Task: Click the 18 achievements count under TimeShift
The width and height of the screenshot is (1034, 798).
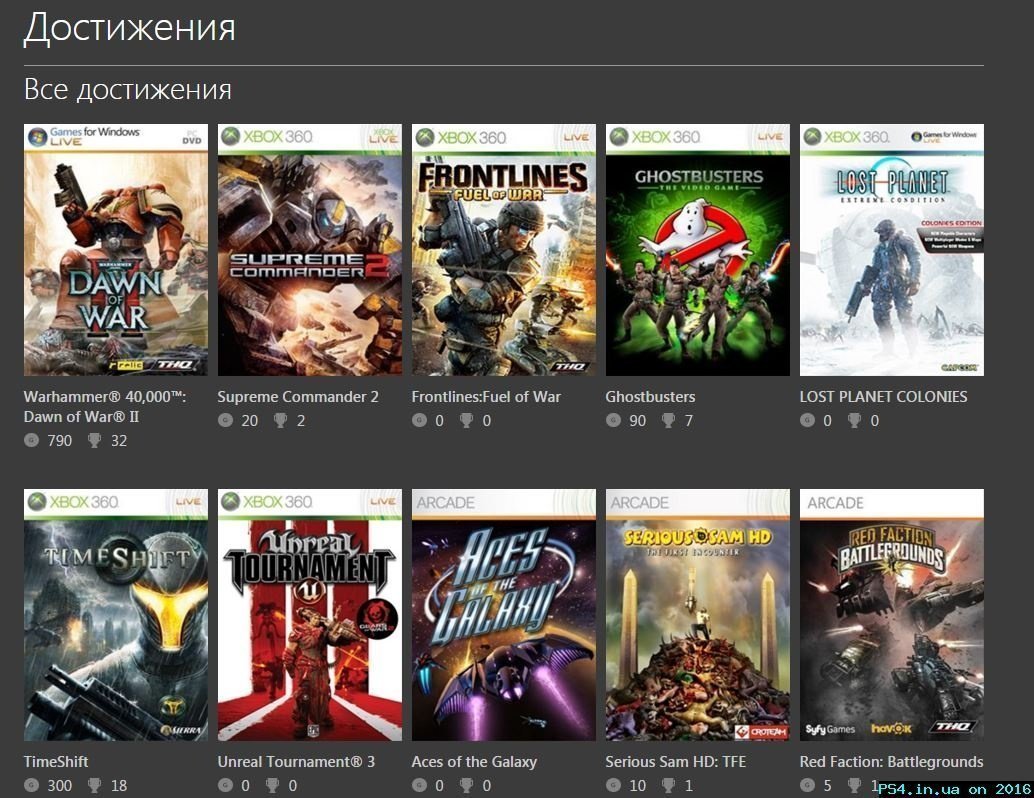Action: coord(119,785)
